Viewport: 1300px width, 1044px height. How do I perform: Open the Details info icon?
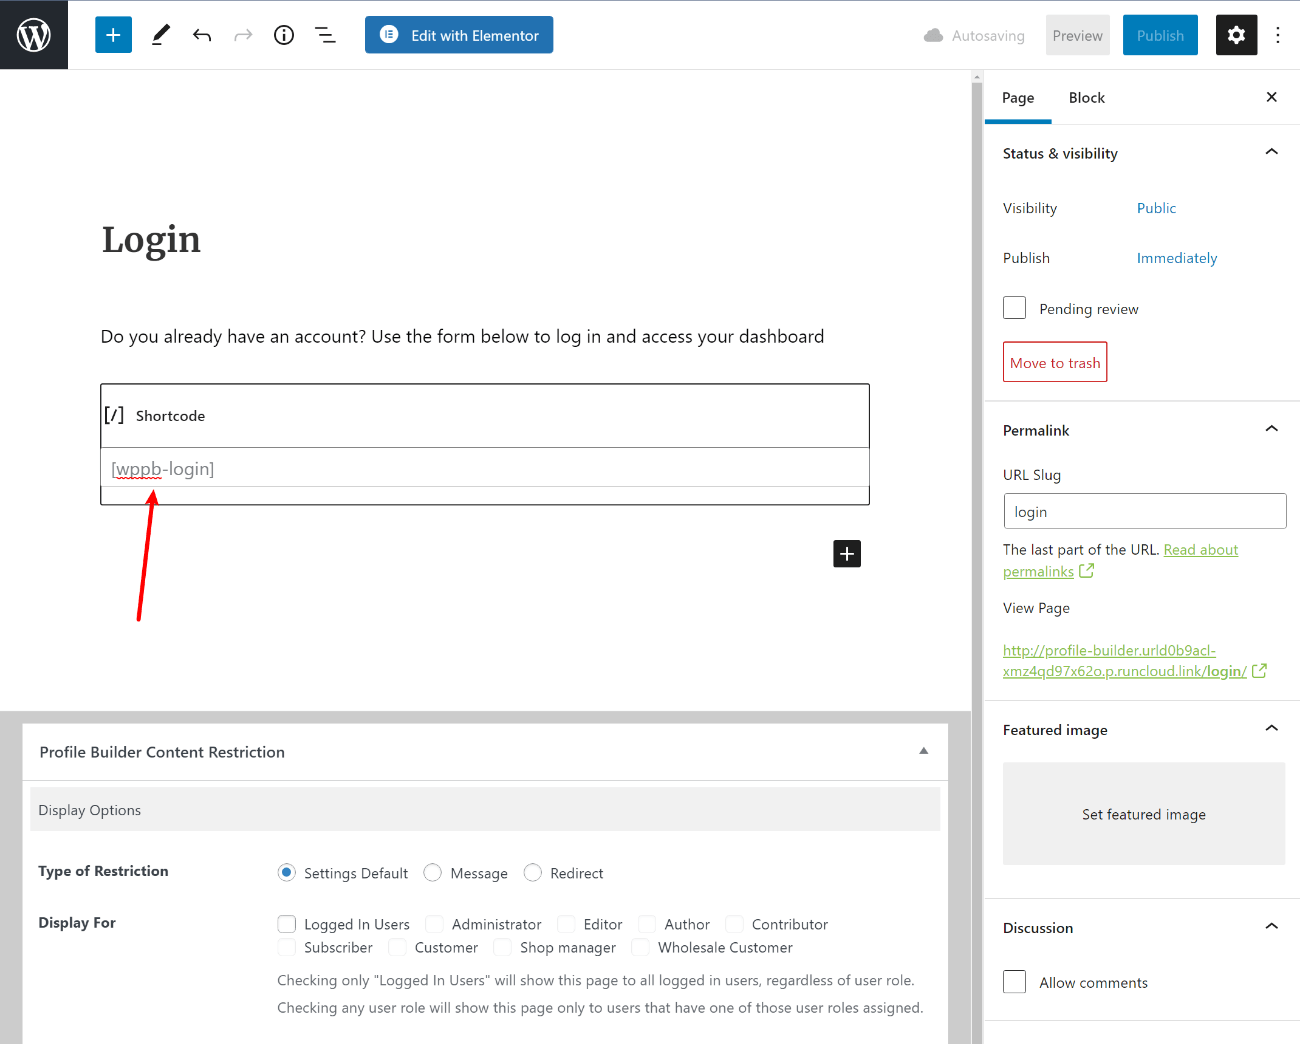[284, 35]
